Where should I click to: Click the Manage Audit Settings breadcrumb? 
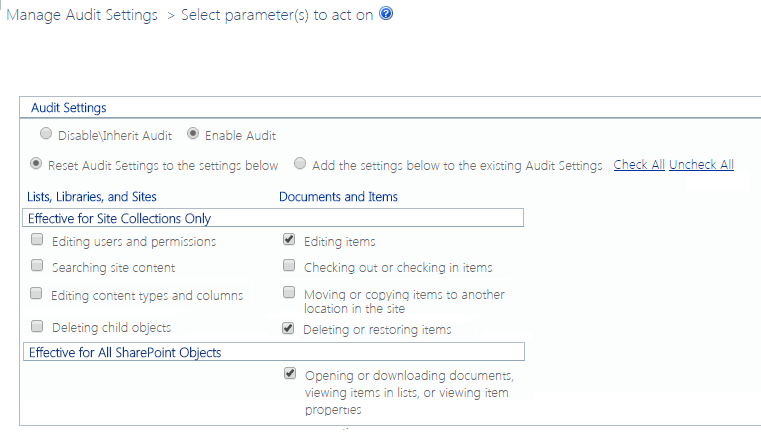pyautogui.click(x=82, y=16)
